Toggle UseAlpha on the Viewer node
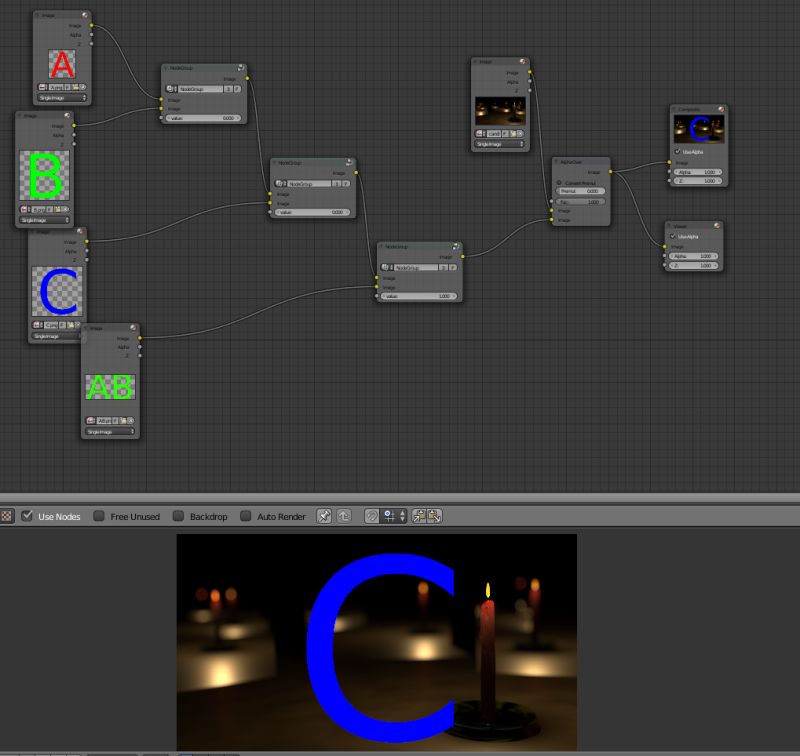The height and width of the screenshot is (756, 800). point(673,236)
